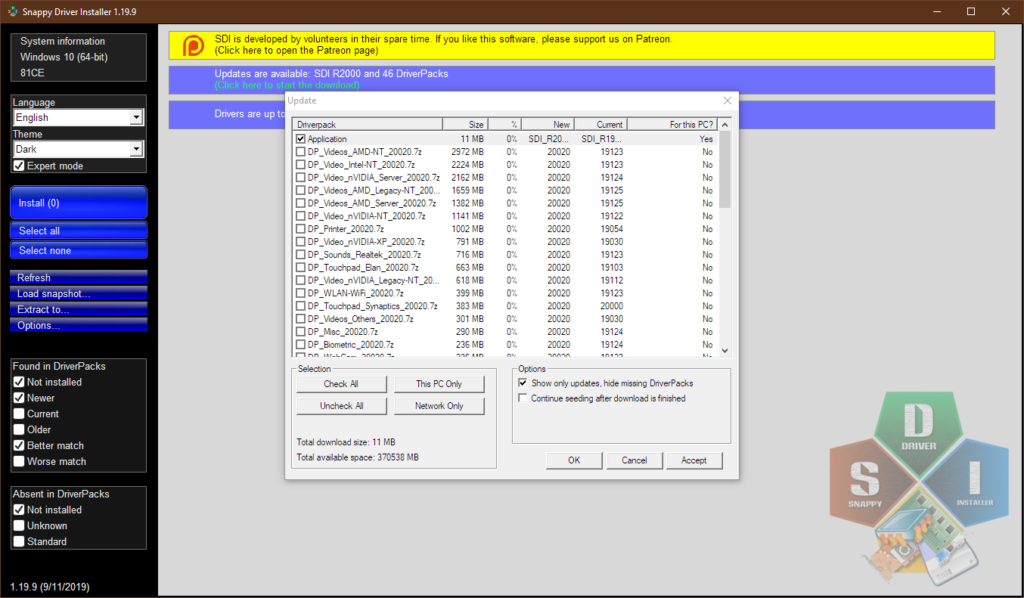Enable the Current filter checkbox
This screenshot has height=598, width=1024.
click(x=19, y=414)
